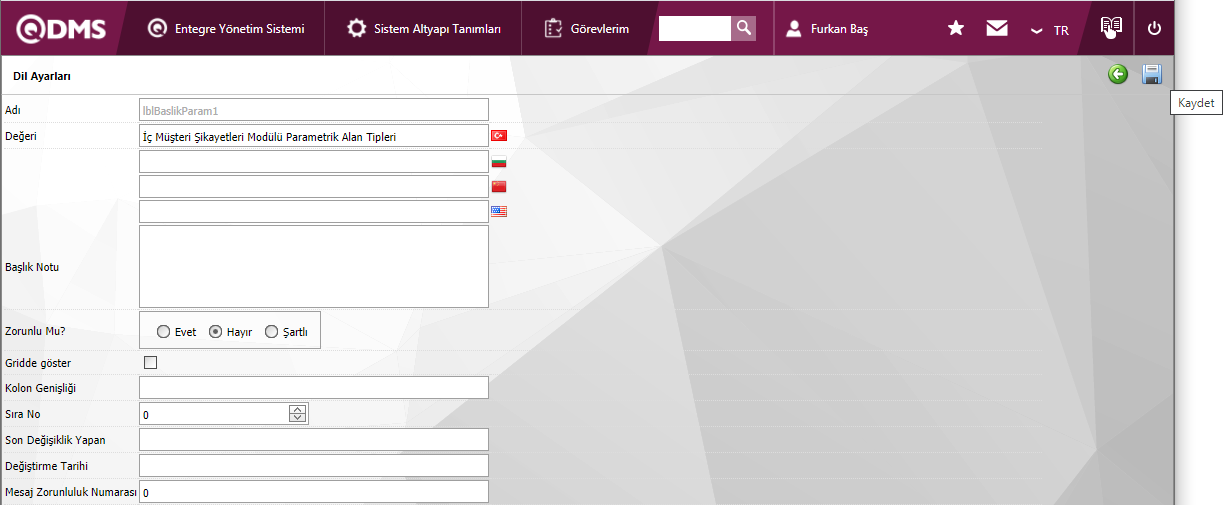Focus the Bulgarian value input field
The height and width of the screenshot is (505, 1226).
[x=314, y=161]
